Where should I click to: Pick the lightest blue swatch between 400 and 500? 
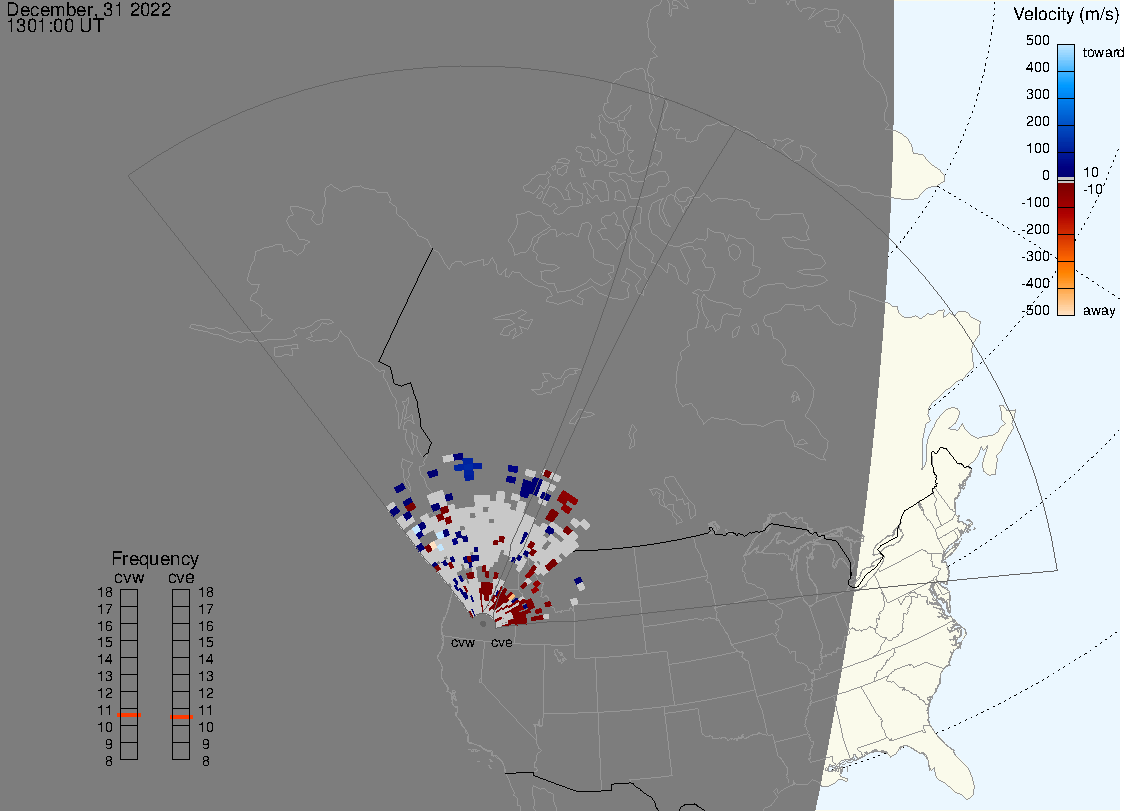[1066, 57]
